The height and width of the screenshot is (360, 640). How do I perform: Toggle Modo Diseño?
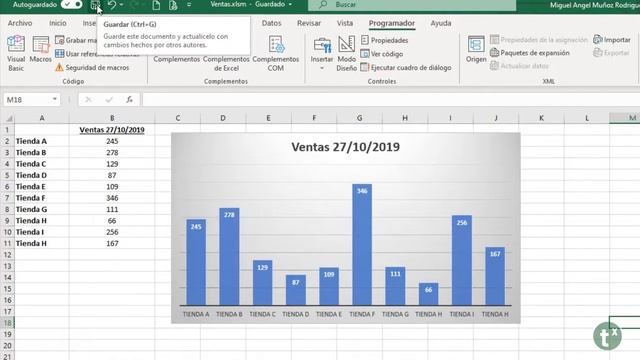tap(347, 53)
